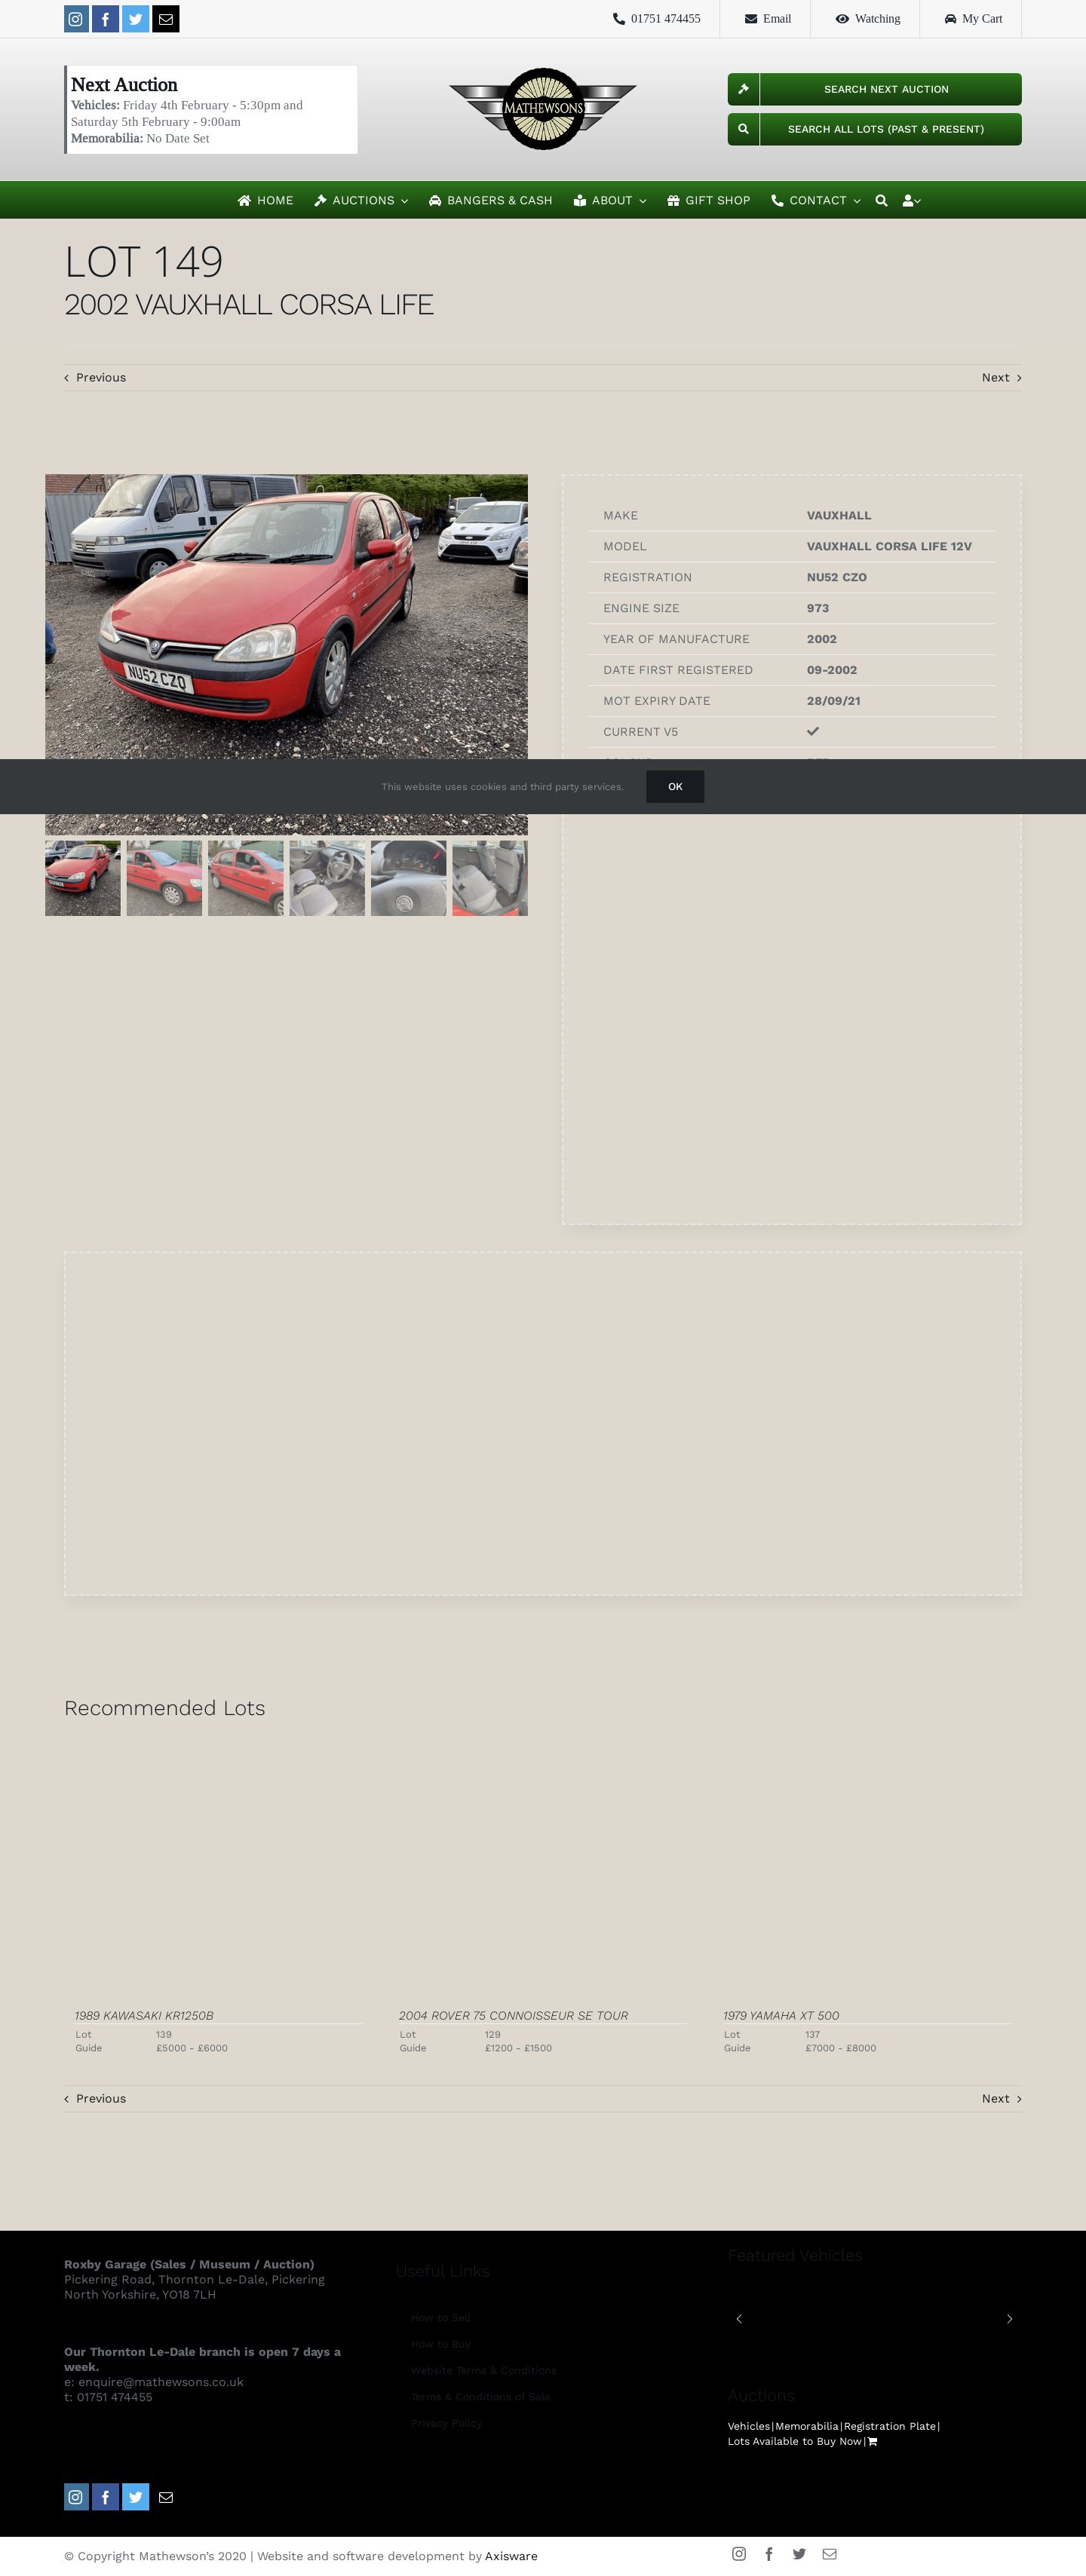1086x2576 pixels.
Task: Open Watching list with eye icon
Action: (868, 19)
